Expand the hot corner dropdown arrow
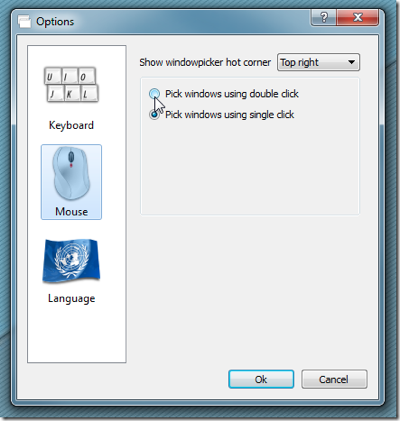The width and height of the screenshot is (400, 421). pos(351,62)
